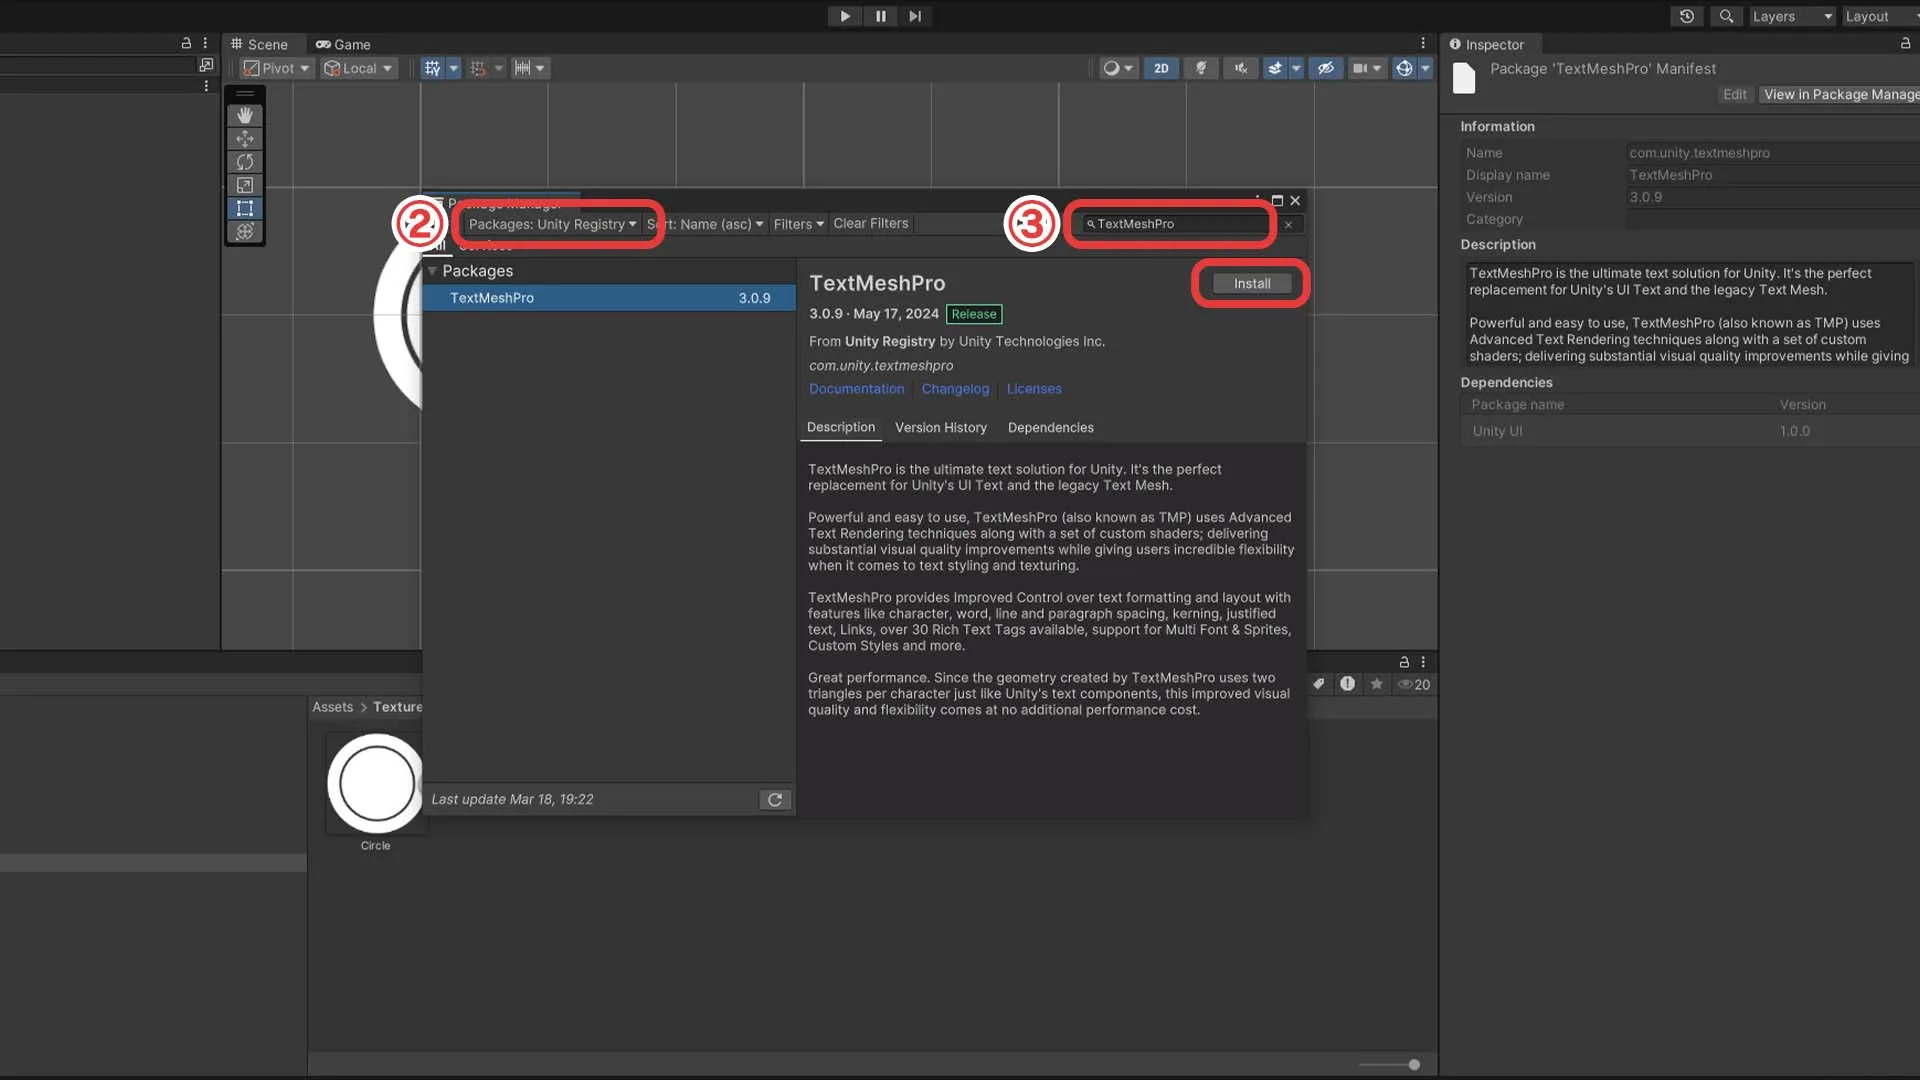Screen dimensions: 1920x1080
Task: Open Sort: Name (asc) dropdown
Action: tap(705, 224)
